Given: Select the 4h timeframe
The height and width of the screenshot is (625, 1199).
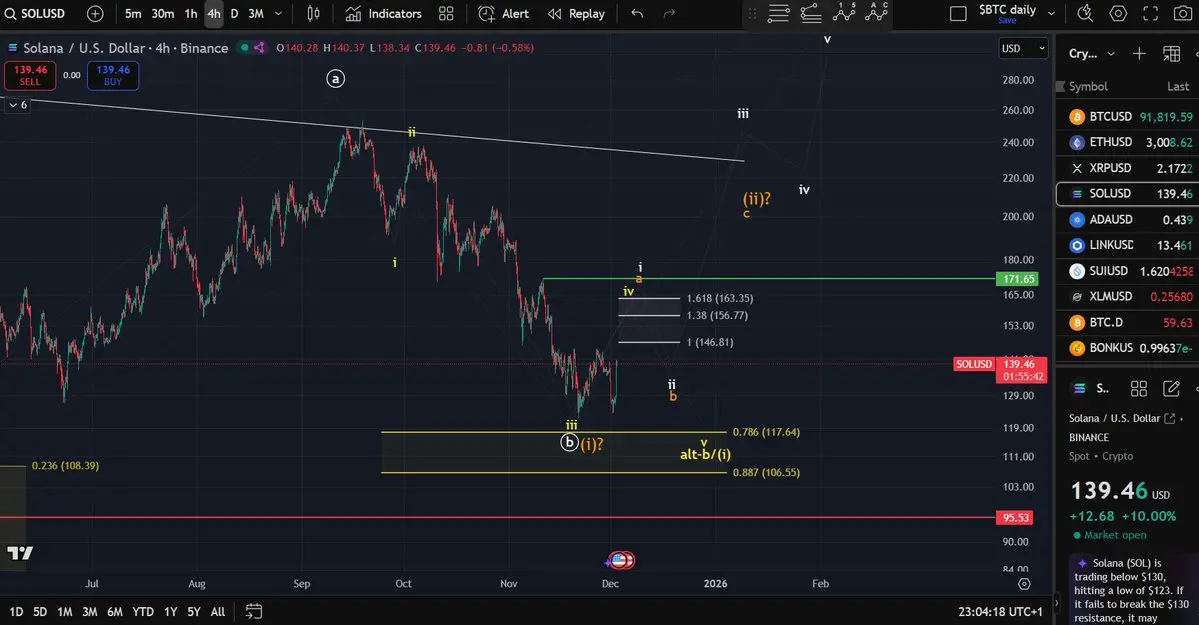Looking at the screenshot, I should pos(213,14).
